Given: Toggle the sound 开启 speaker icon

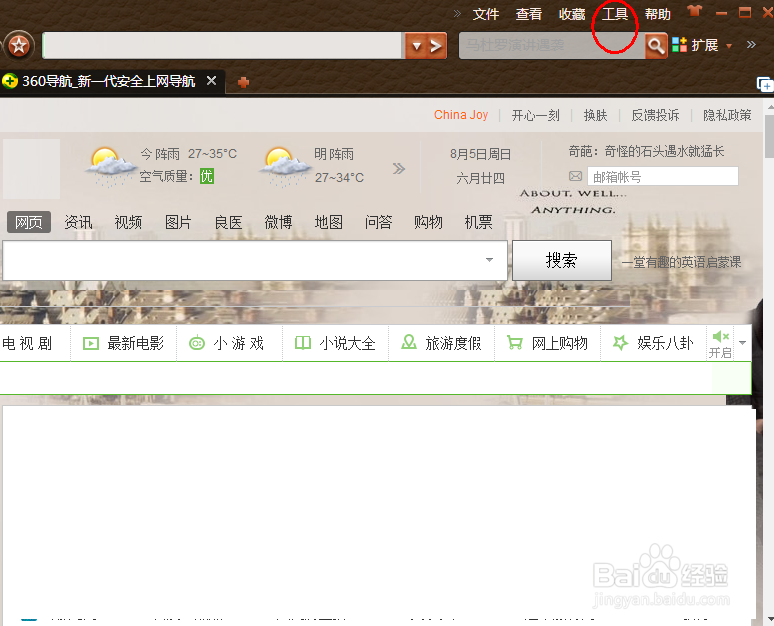Looking at the screenshot, I should pyautogui.click(x=721, y=337).
